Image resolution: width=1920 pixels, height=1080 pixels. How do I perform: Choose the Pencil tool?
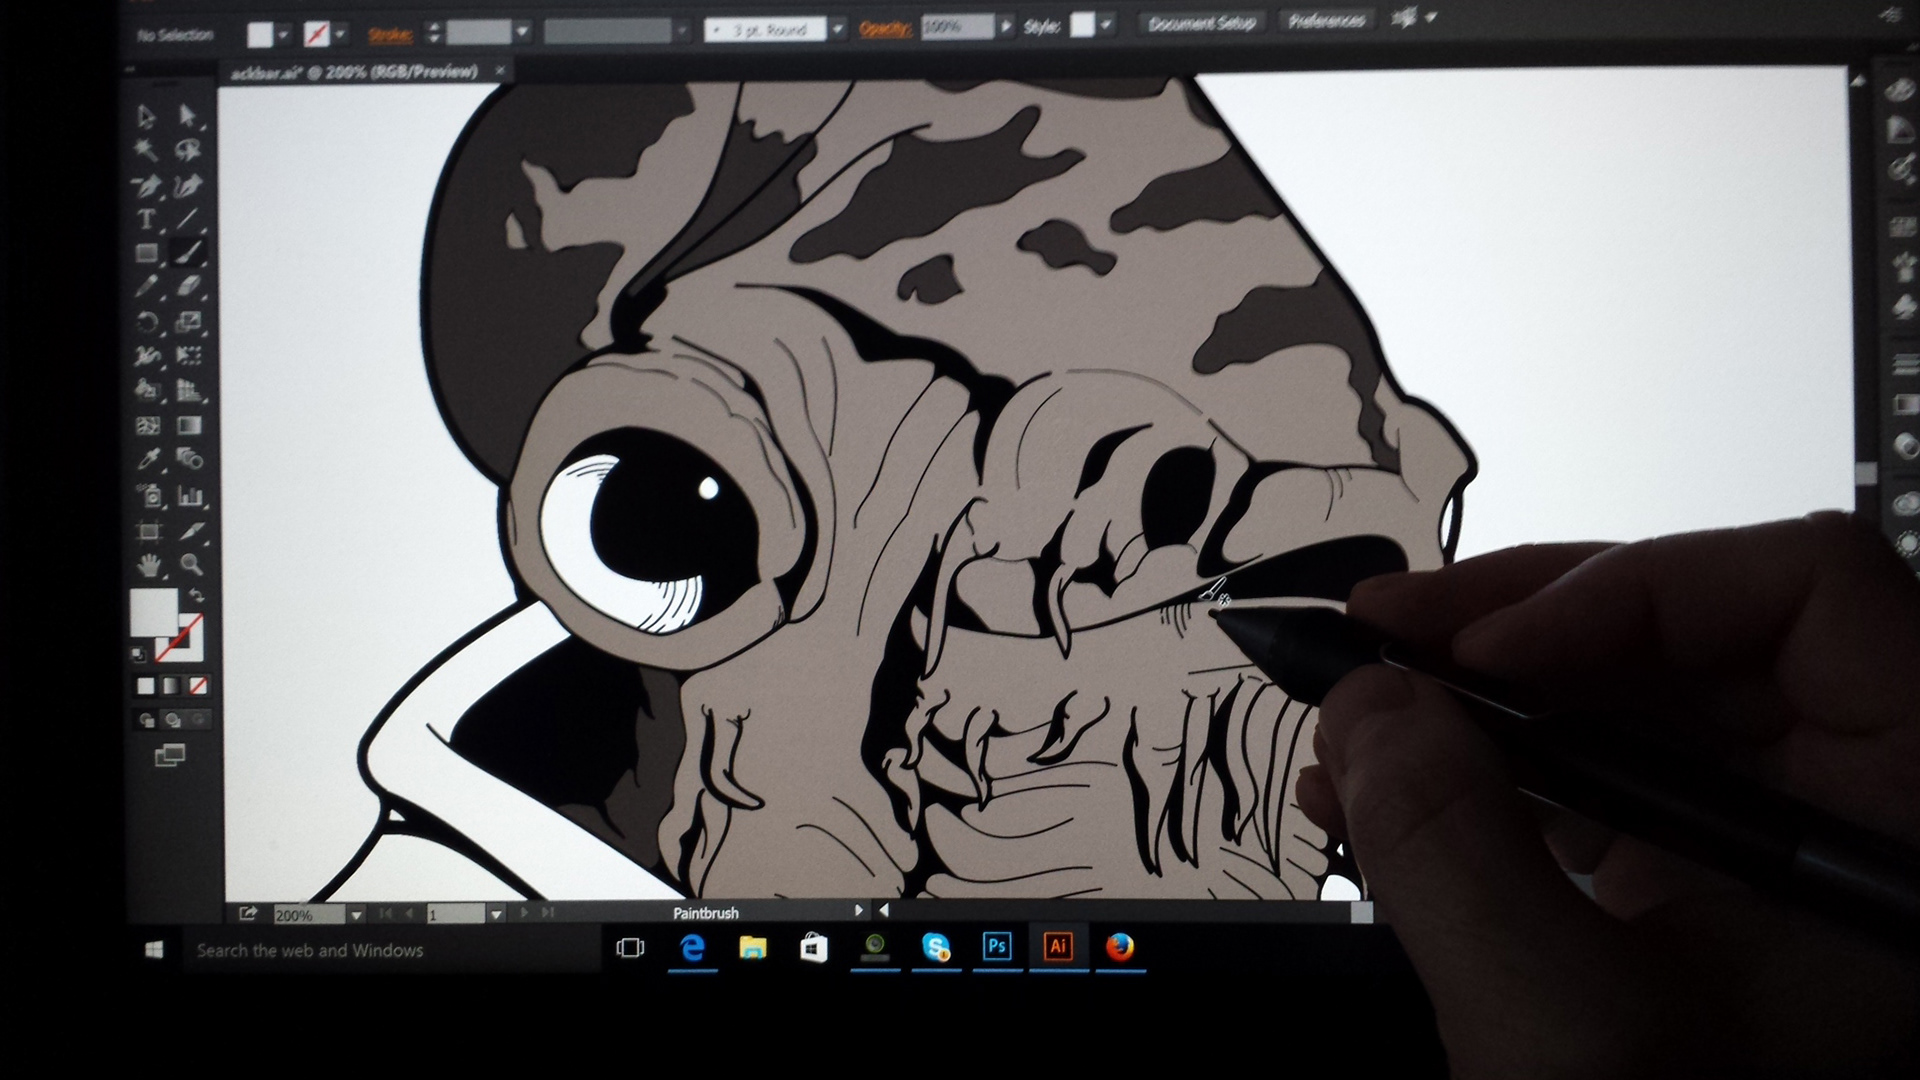coord(147,288)
